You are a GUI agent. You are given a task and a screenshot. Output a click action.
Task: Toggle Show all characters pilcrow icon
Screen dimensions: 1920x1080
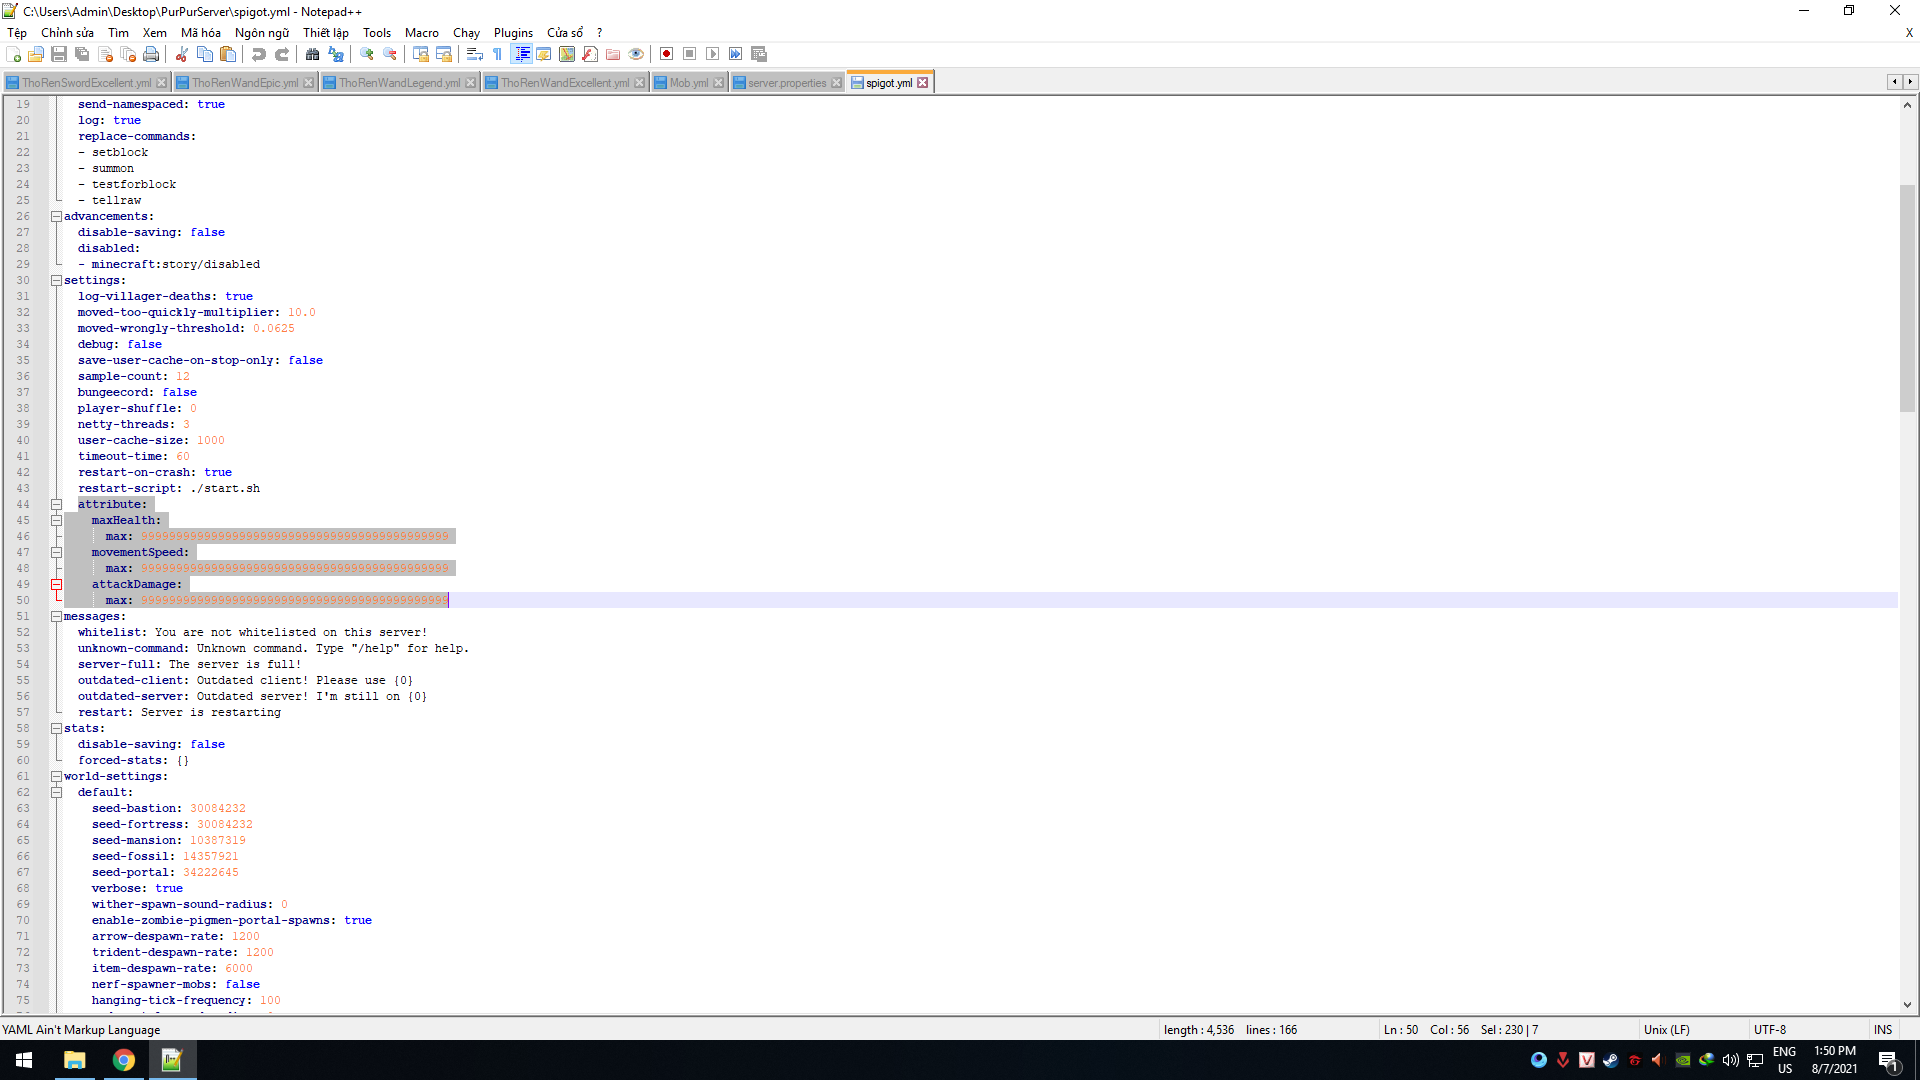tap(498, 54)
